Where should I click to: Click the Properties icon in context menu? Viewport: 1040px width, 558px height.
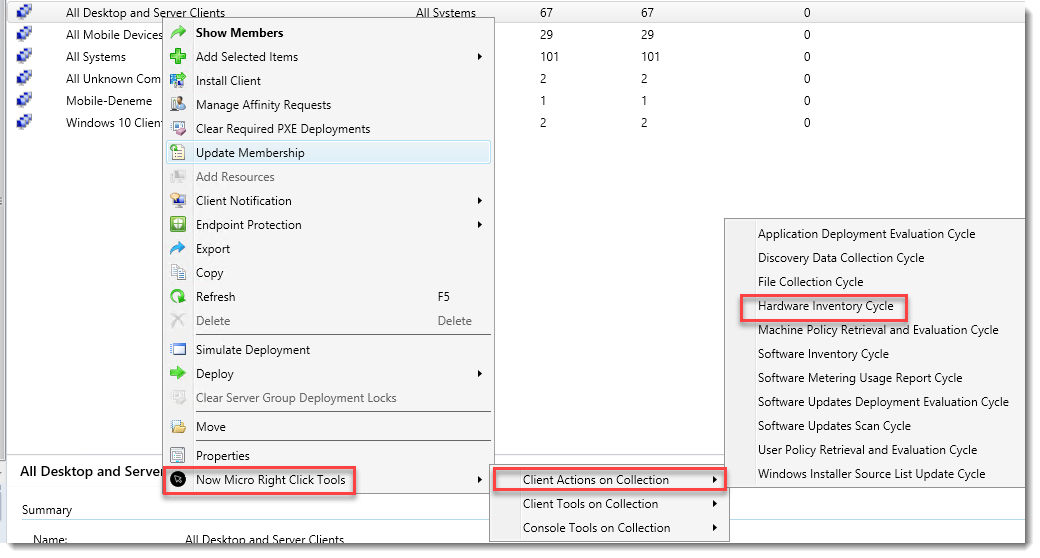pos(178,456)
